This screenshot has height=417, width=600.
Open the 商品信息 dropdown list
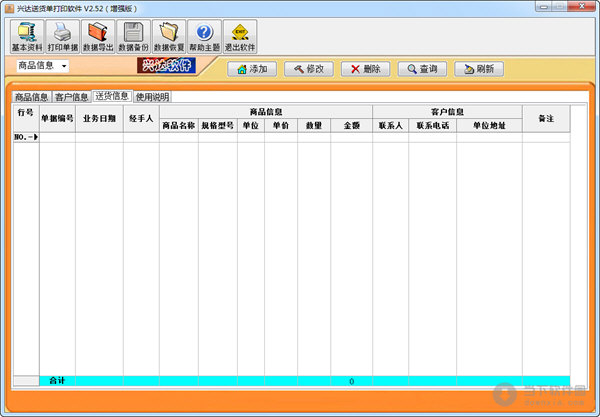pos(42,66)
